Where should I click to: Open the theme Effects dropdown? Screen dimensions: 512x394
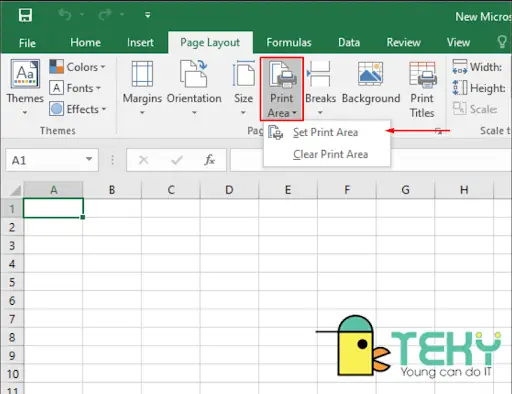coord(78,109)
